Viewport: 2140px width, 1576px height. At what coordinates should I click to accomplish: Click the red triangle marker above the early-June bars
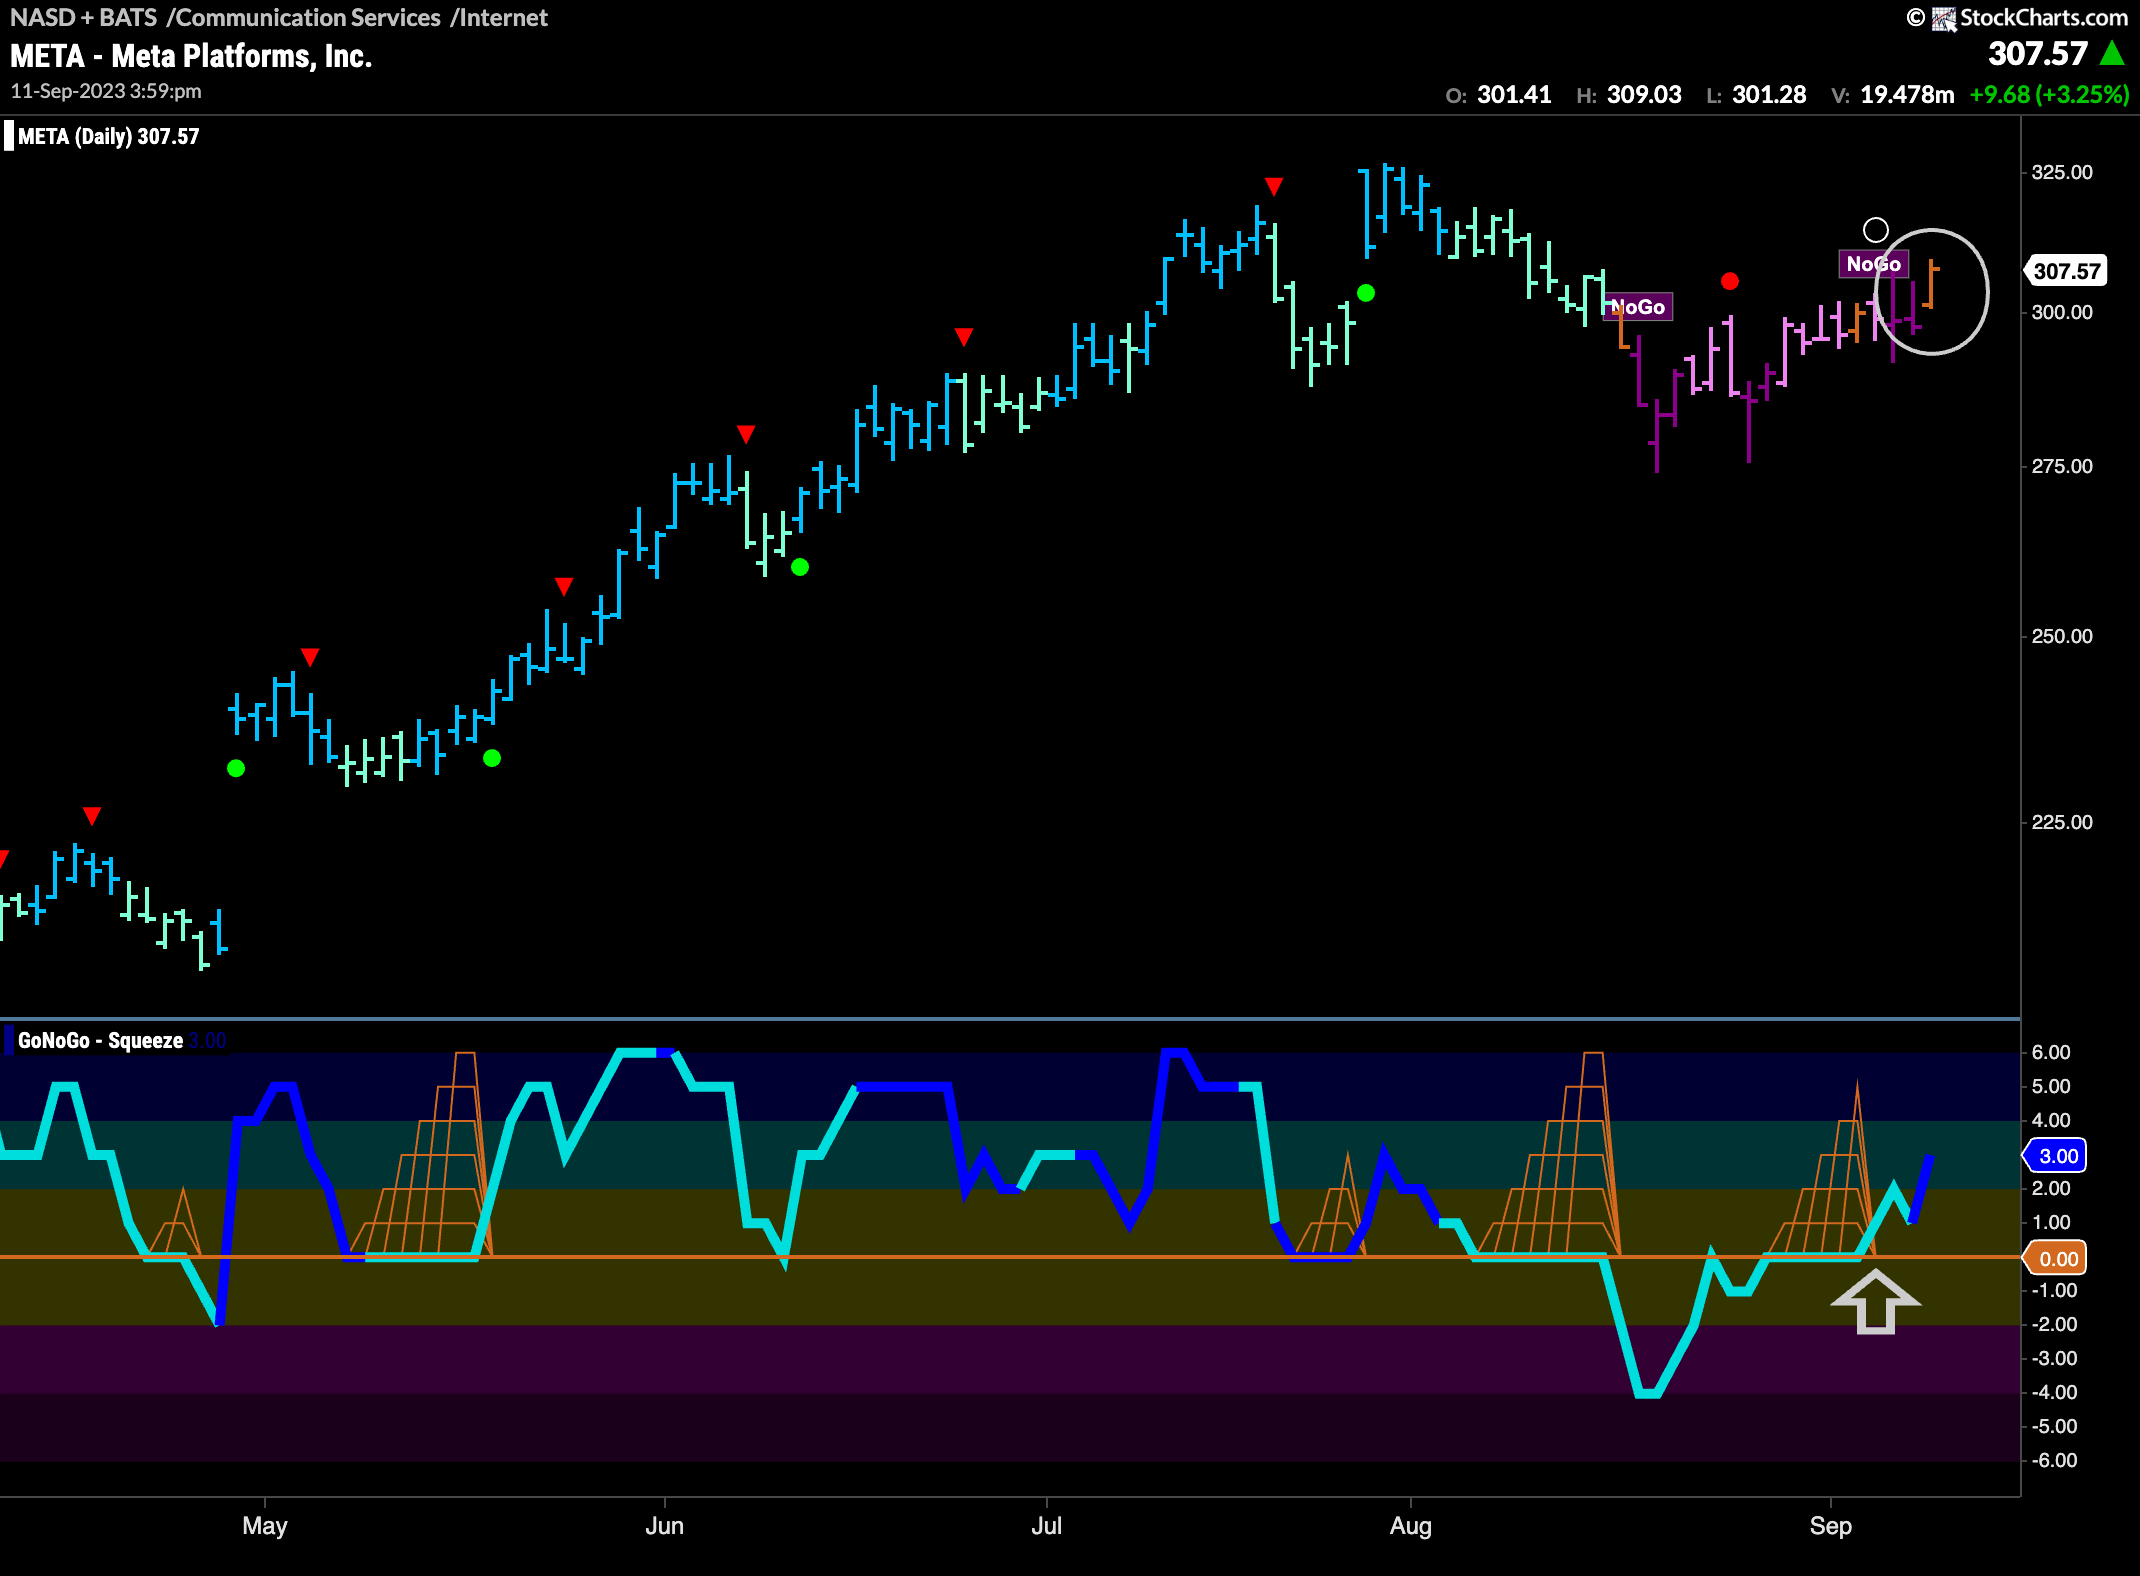pos(746,434)
